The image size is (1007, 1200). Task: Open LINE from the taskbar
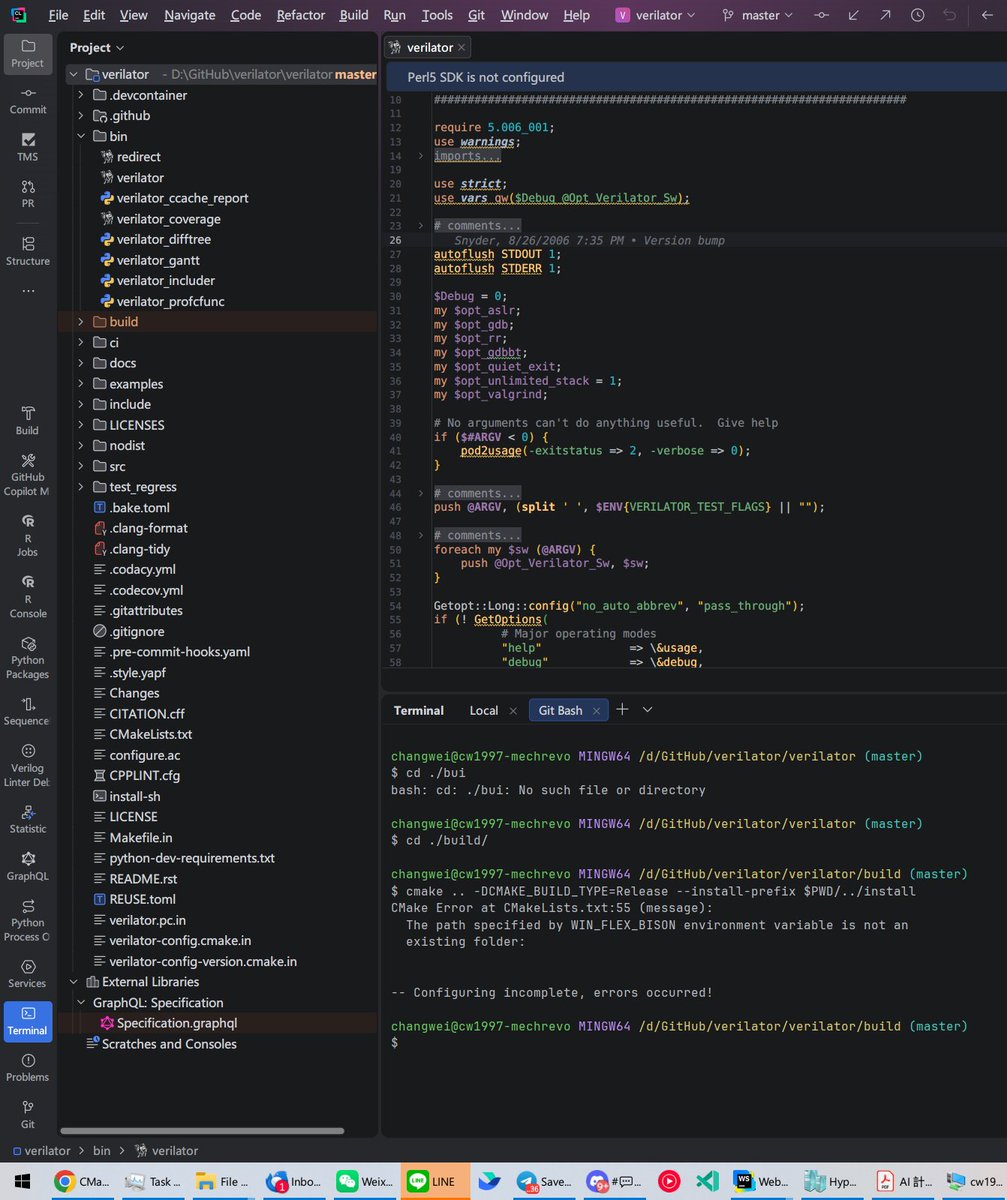coord(434,1181)
